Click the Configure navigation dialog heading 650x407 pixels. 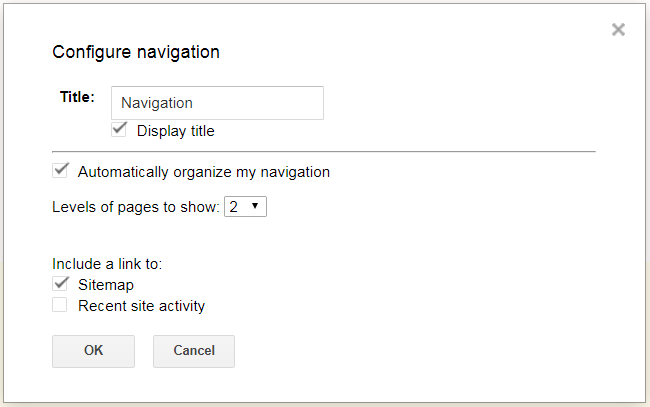click(136, 52)
